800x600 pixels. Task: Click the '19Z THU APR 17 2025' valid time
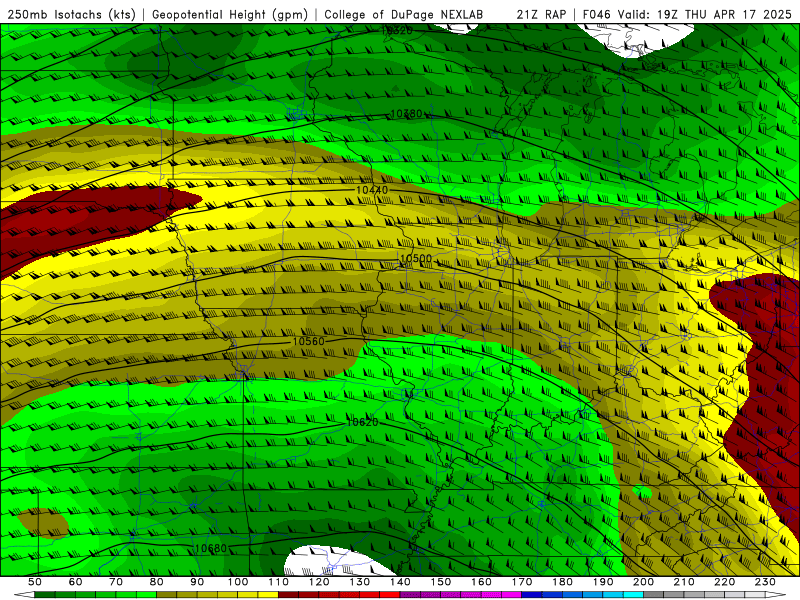(x=724, y=14)
